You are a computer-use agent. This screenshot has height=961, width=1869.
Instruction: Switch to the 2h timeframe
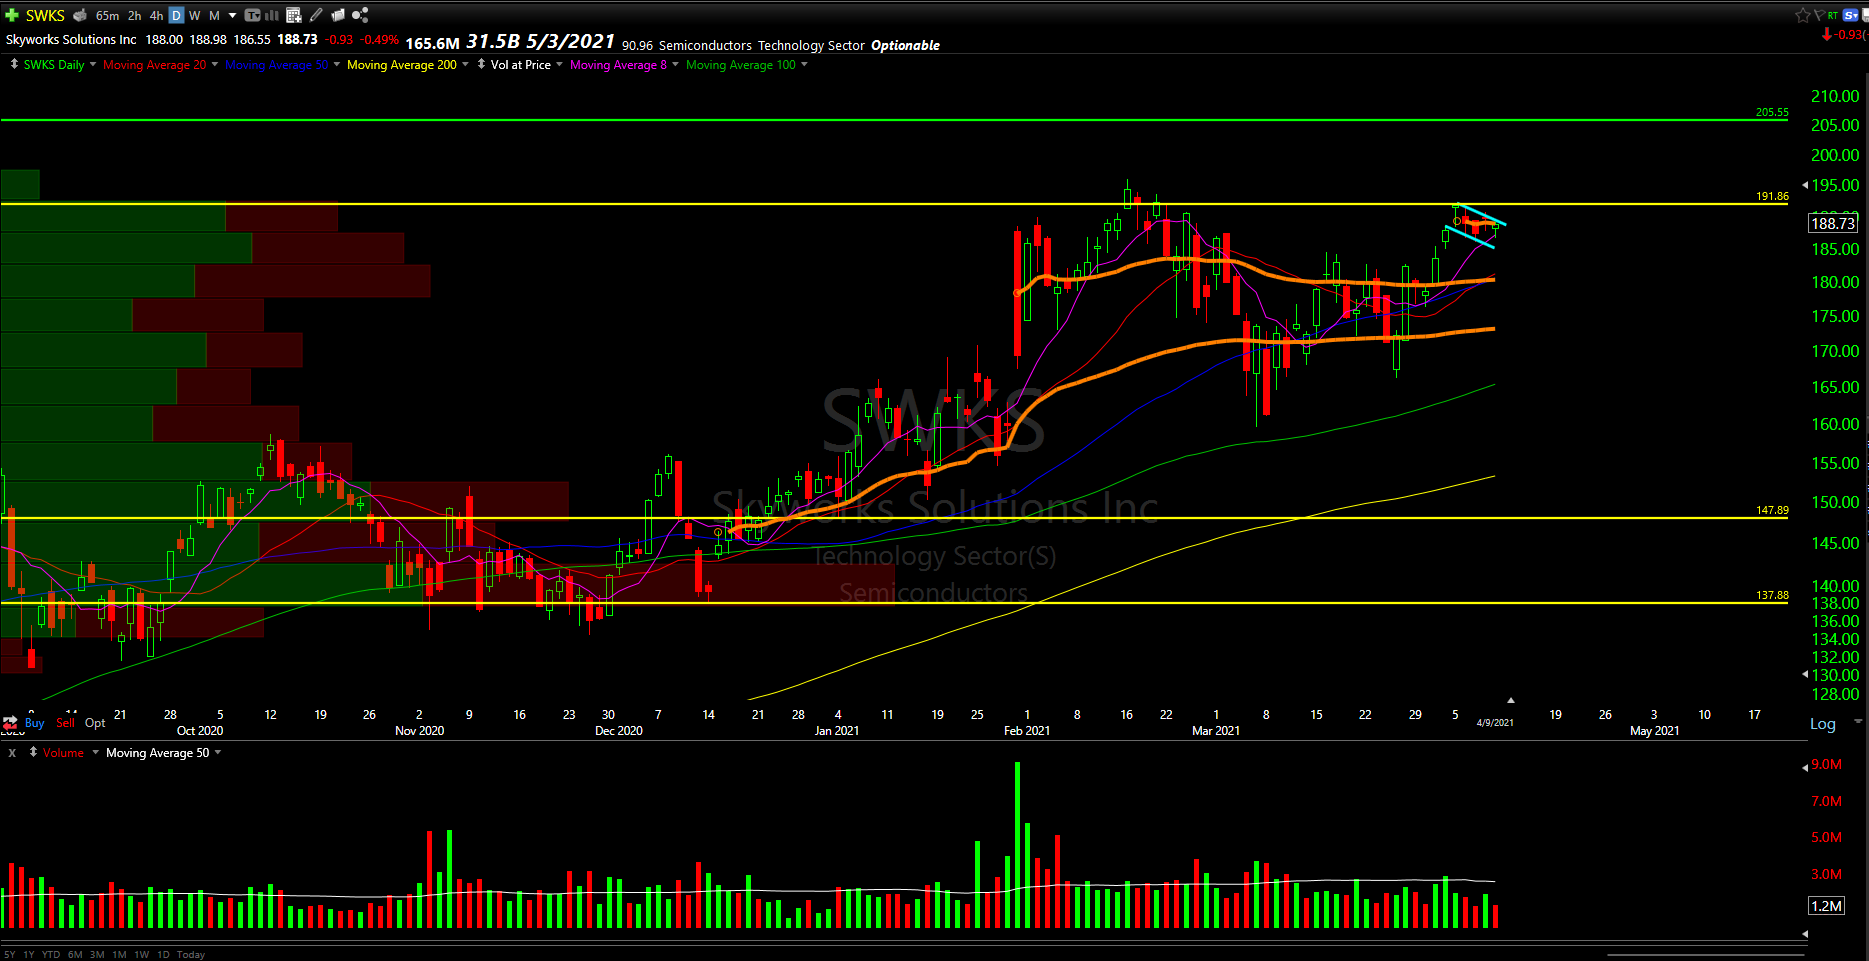[135, 15]
